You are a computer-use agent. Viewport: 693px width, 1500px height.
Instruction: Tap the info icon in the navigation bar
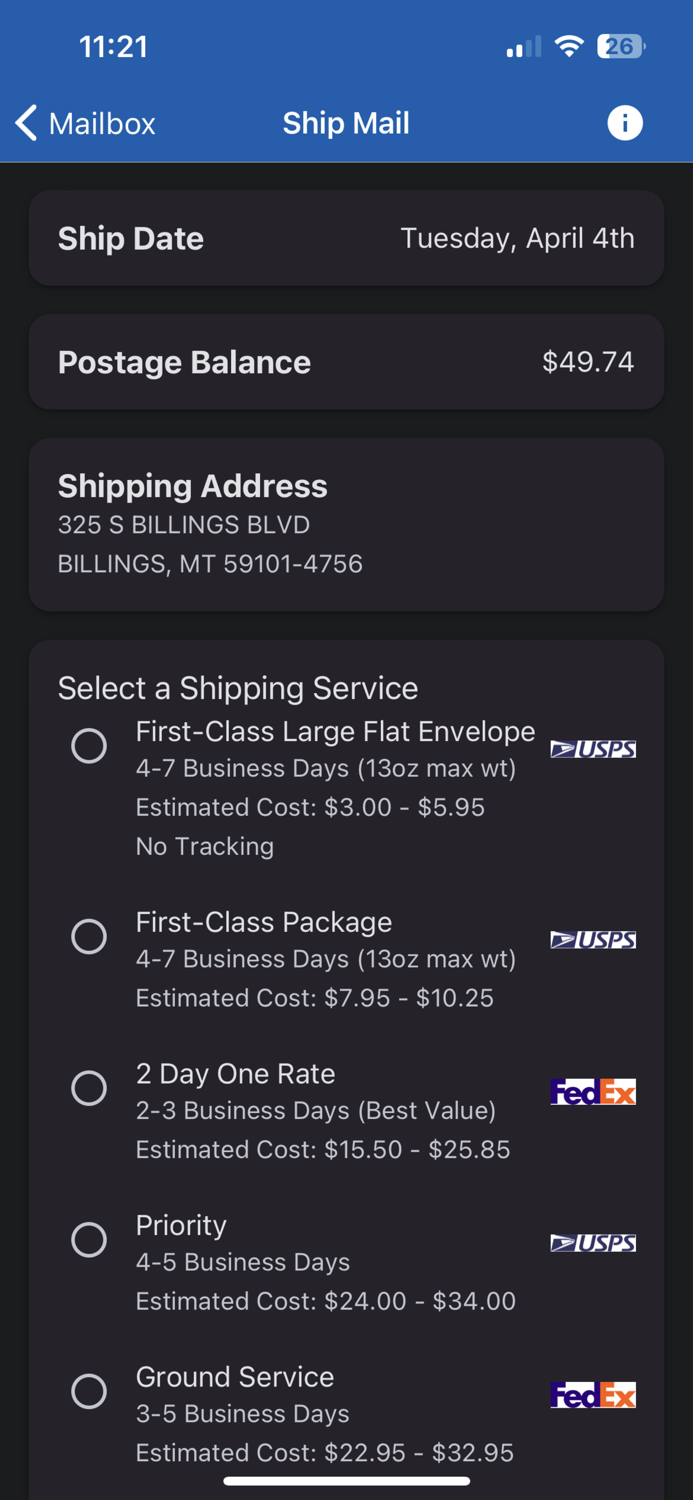pos(625,123)
